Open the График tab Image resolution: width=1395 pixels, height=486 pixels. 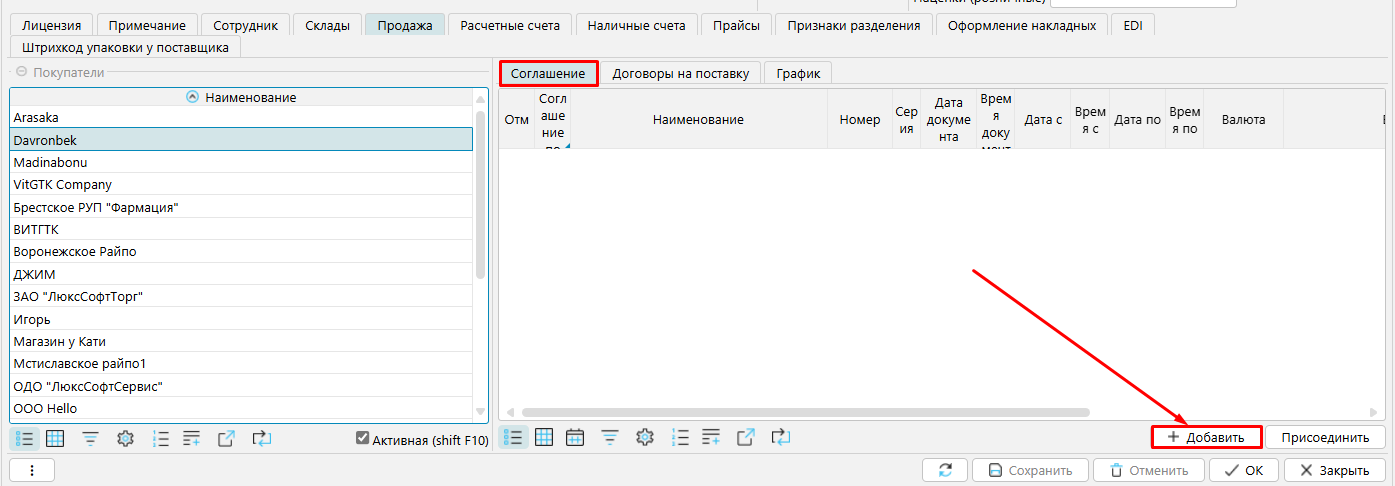798,73
